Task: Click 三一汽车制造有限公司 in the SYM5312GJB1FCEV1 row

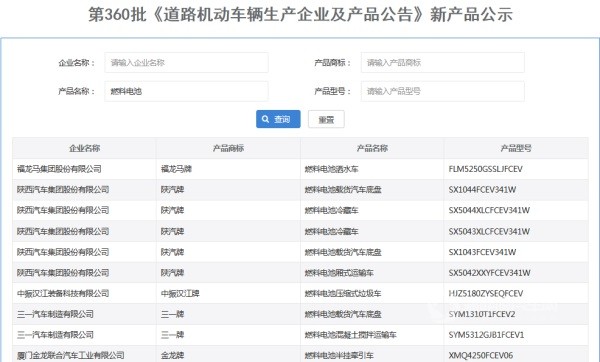Action: (x=55, y=335)
